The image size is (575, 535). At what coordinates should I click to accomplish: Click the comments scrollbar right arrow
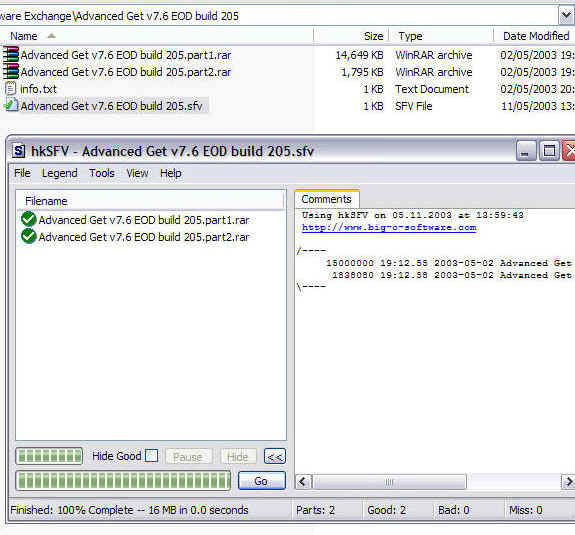568,481
